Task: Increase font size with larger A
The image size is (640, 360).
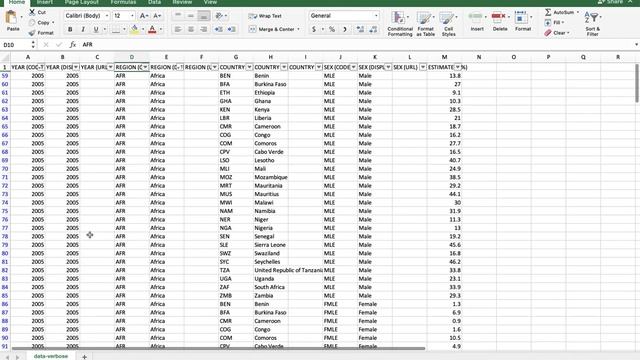Action: tap(144, 16)
